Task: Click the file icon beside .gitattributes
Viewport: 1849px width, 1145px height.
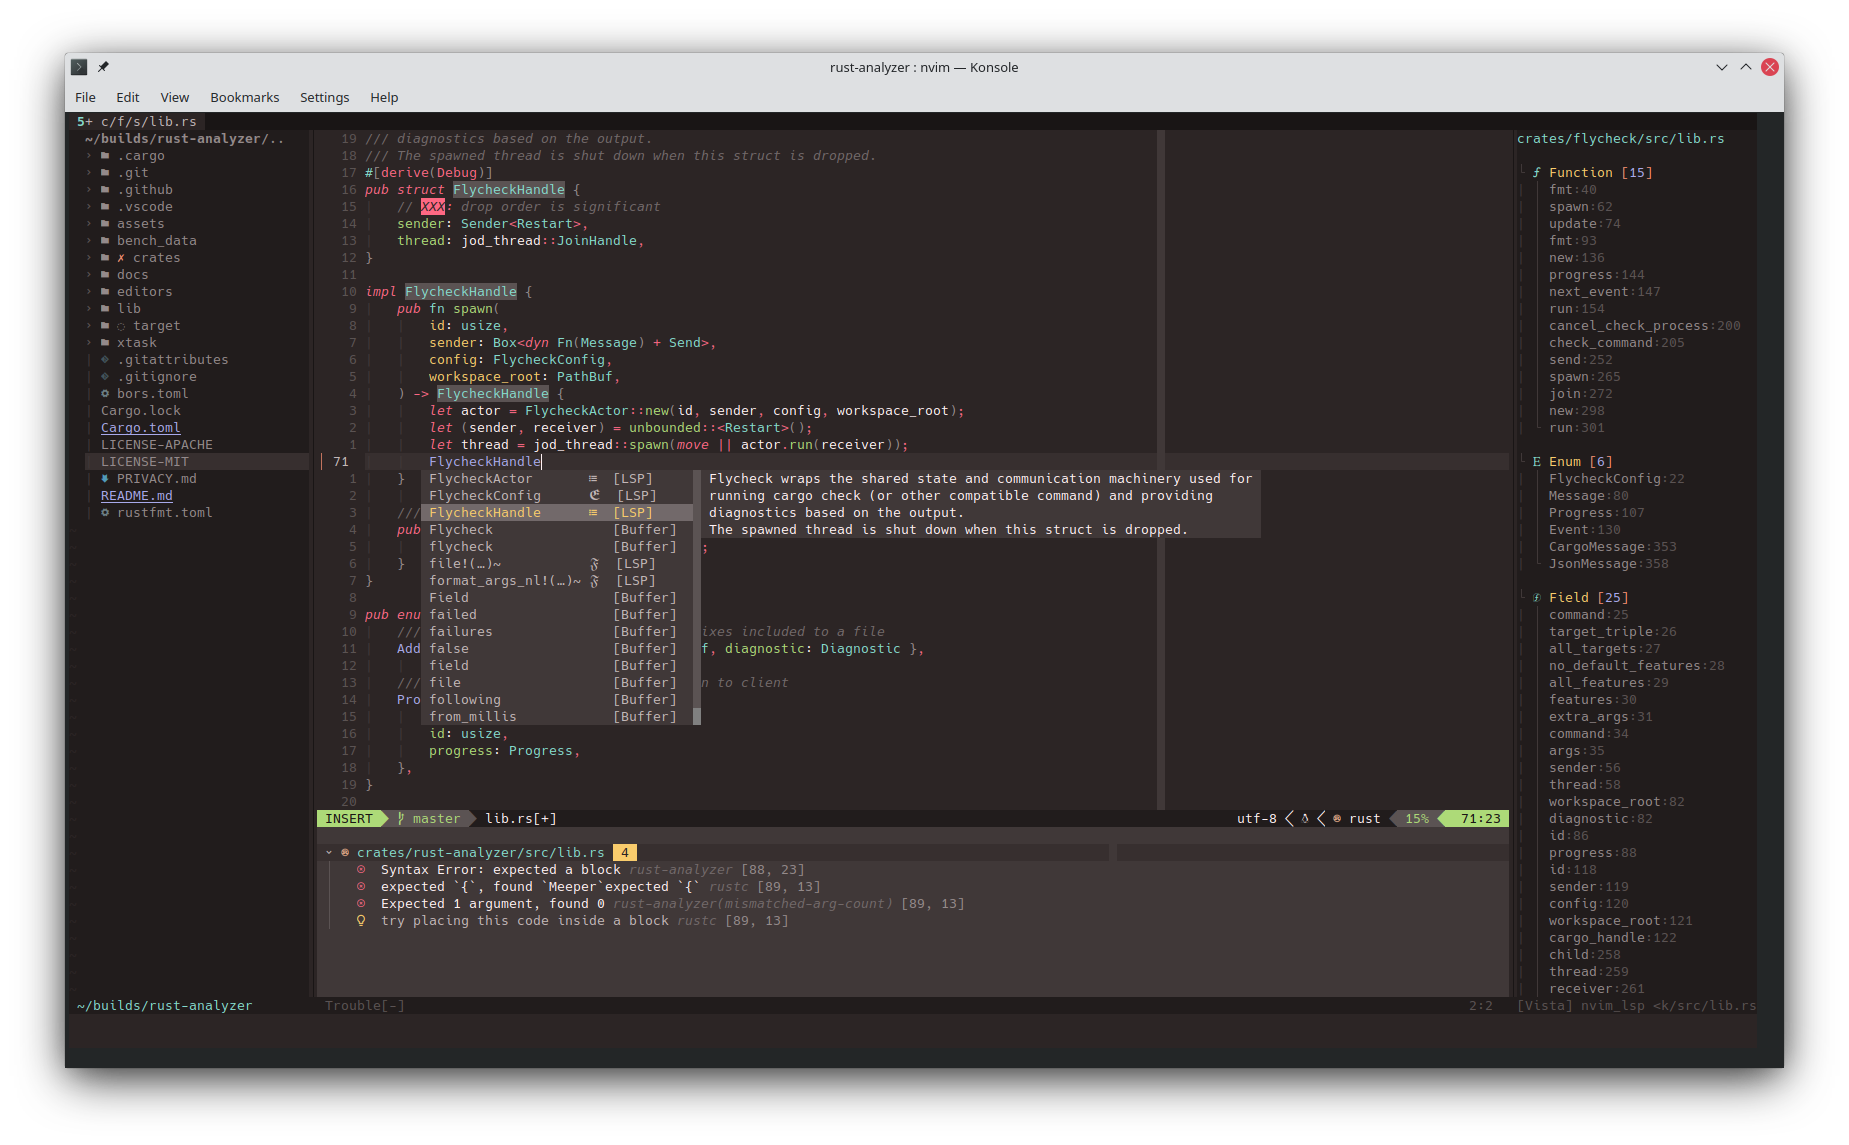Action: tap(105, 360)
